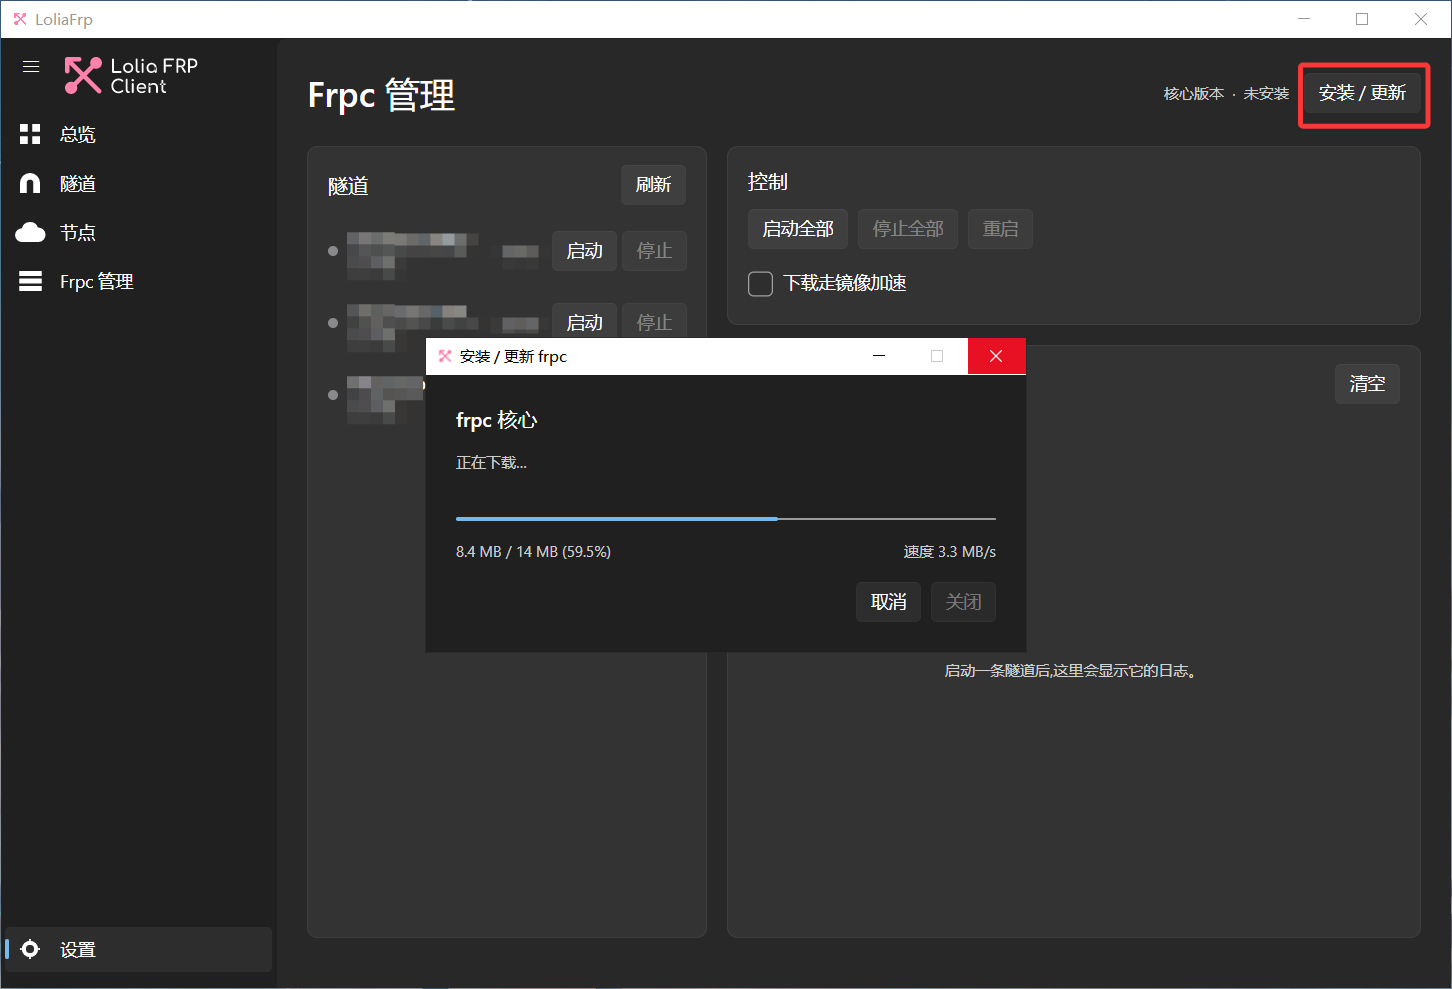Click the 8.4 MB / 14 MB (59.5%) text
Screen dimensions: 1452x989
click(533, 552)
